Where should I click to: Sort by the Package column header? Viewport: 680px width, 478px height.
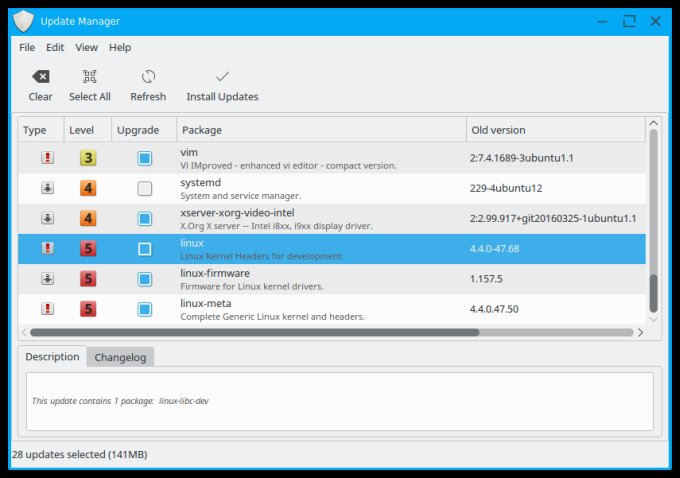320,130
